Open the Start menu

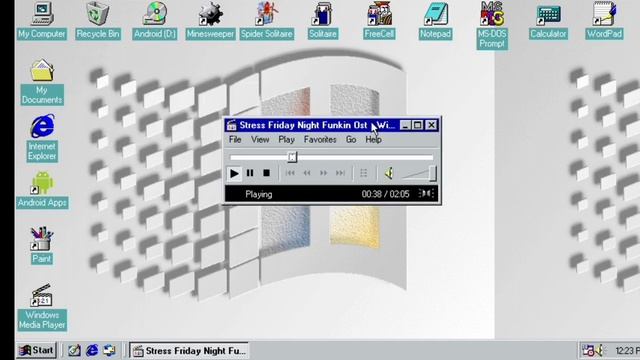coord(36,350)
